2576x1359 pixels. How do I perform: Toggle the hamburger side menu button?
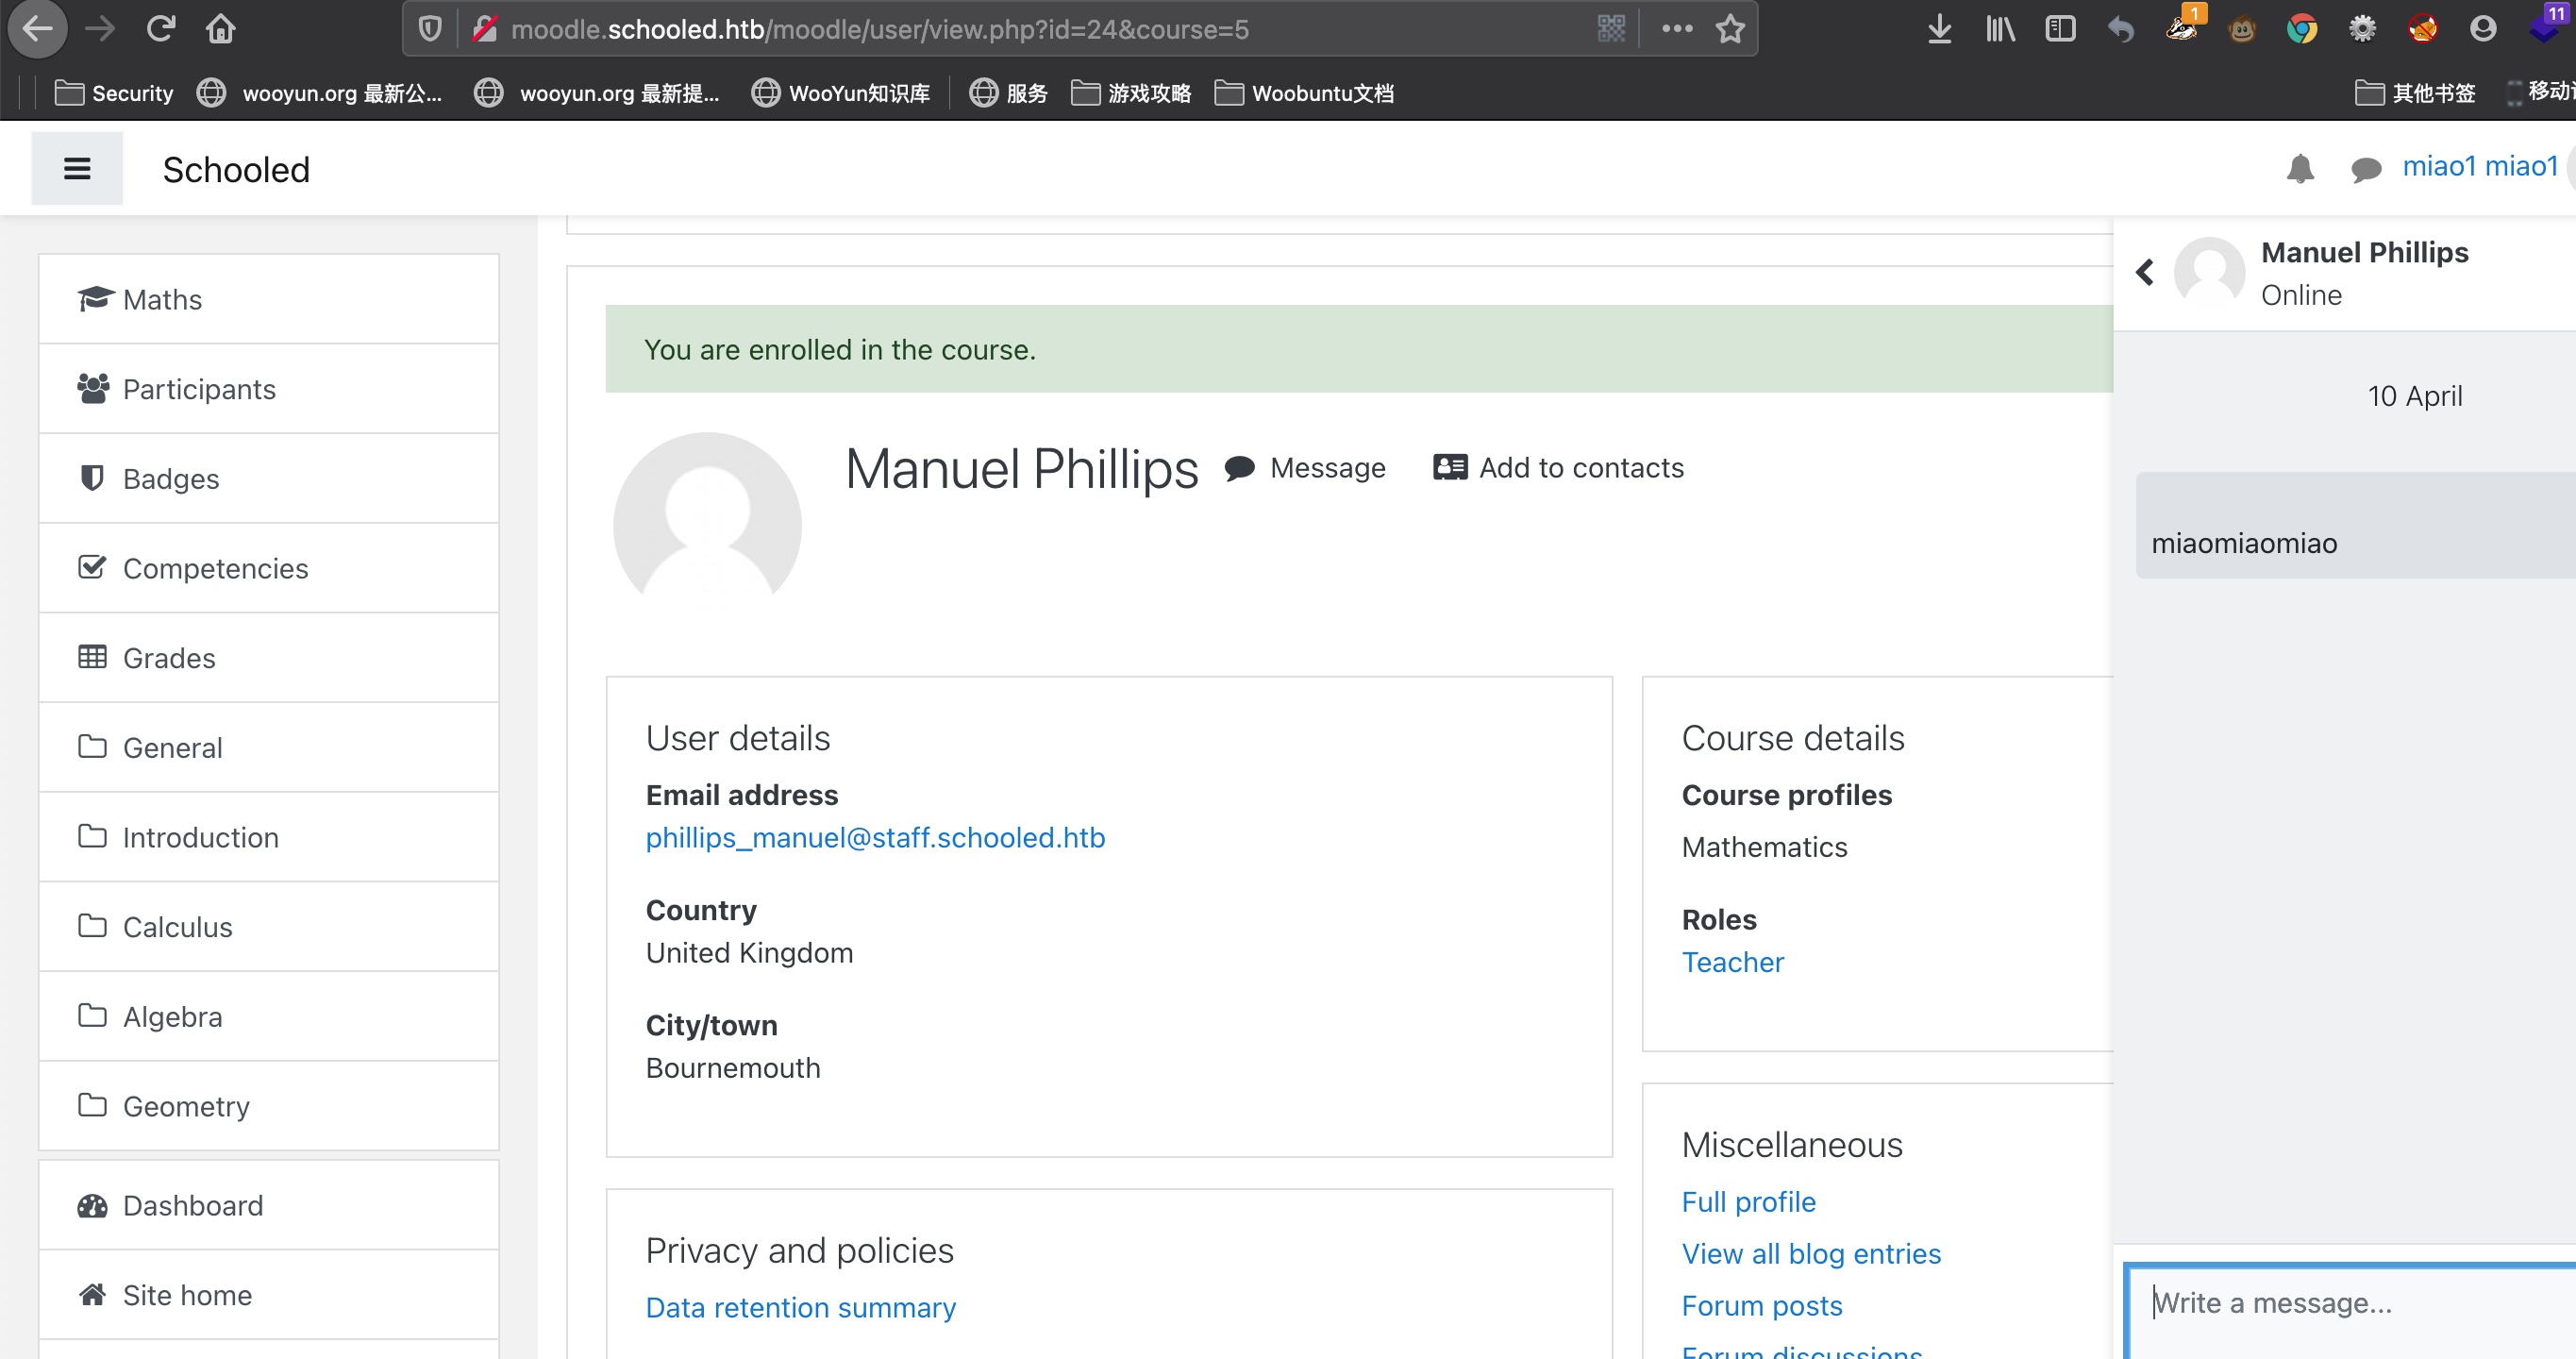coord(77,169)
